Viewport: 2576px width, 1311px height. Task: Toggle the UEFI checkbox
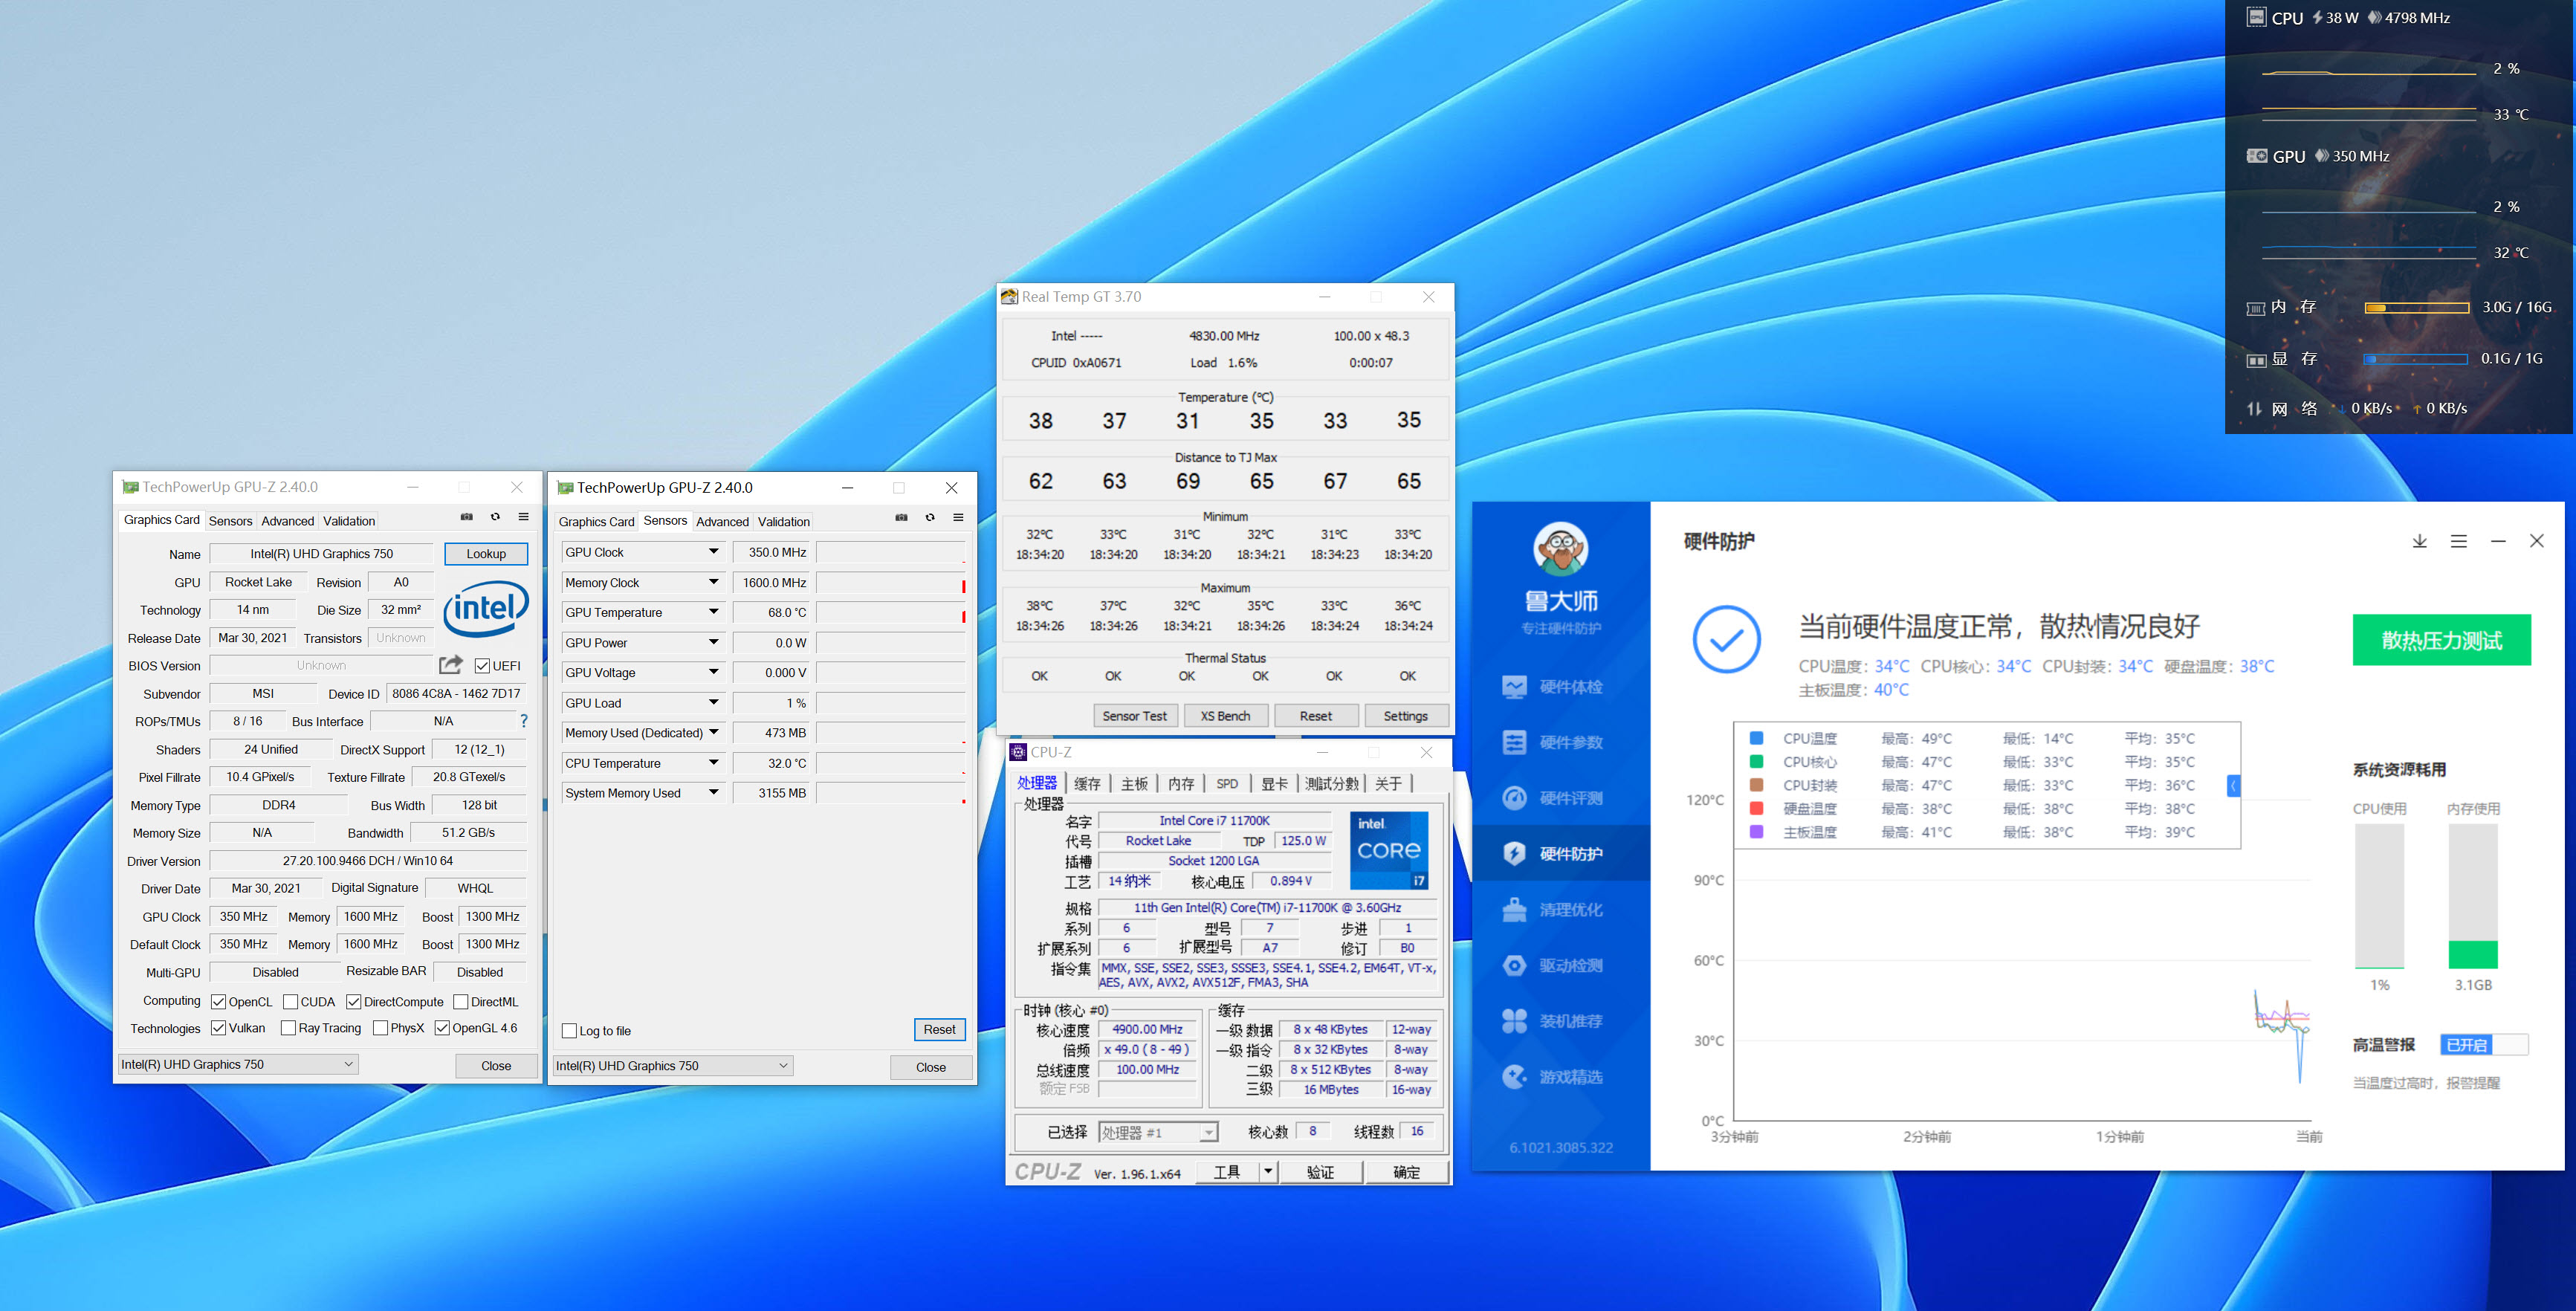click(x=482, y=666)
